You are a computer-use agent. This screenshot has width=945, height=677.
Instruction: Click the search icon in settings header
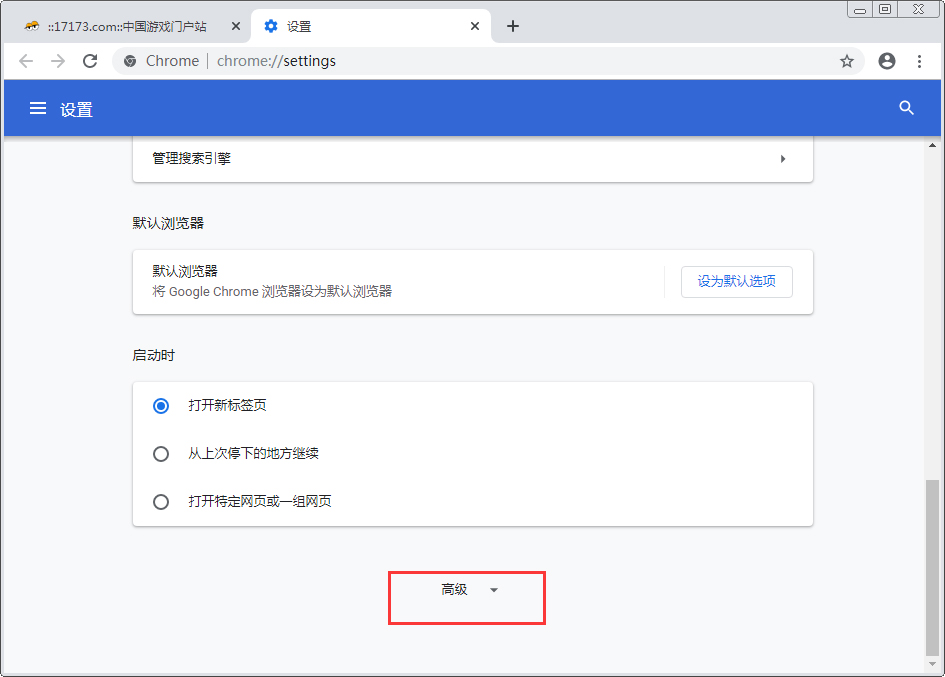coord(906,108)
